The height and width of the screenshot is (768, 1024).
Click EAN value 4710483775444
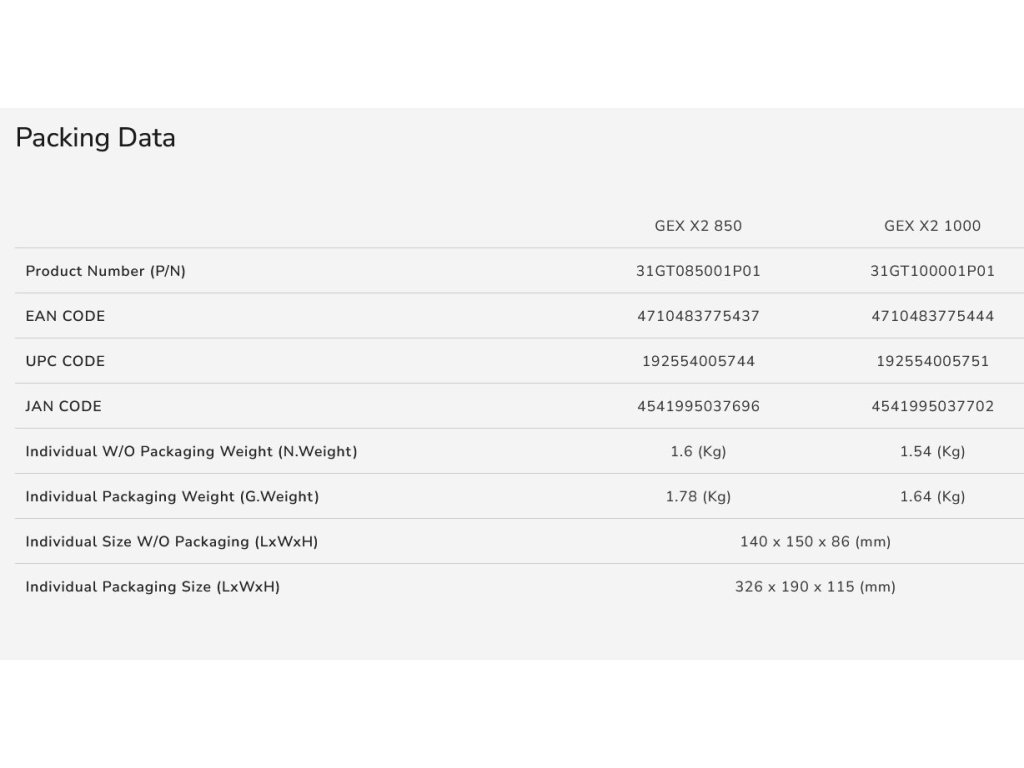932,316
